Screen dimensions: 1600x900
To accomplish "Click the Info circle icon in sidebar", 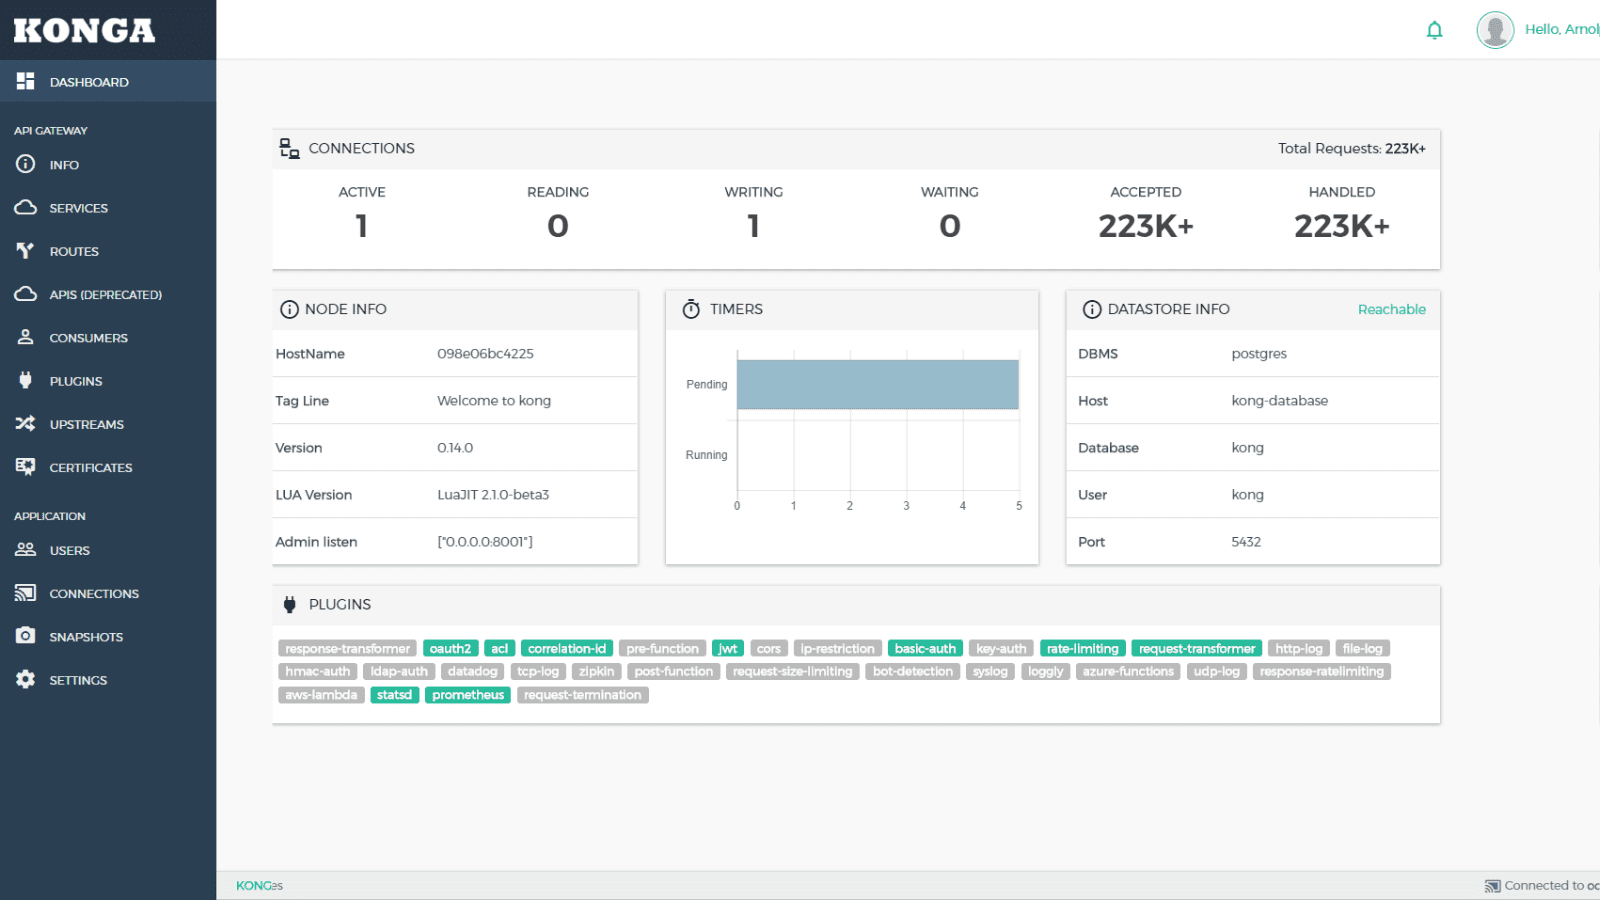I will point(25,164).
